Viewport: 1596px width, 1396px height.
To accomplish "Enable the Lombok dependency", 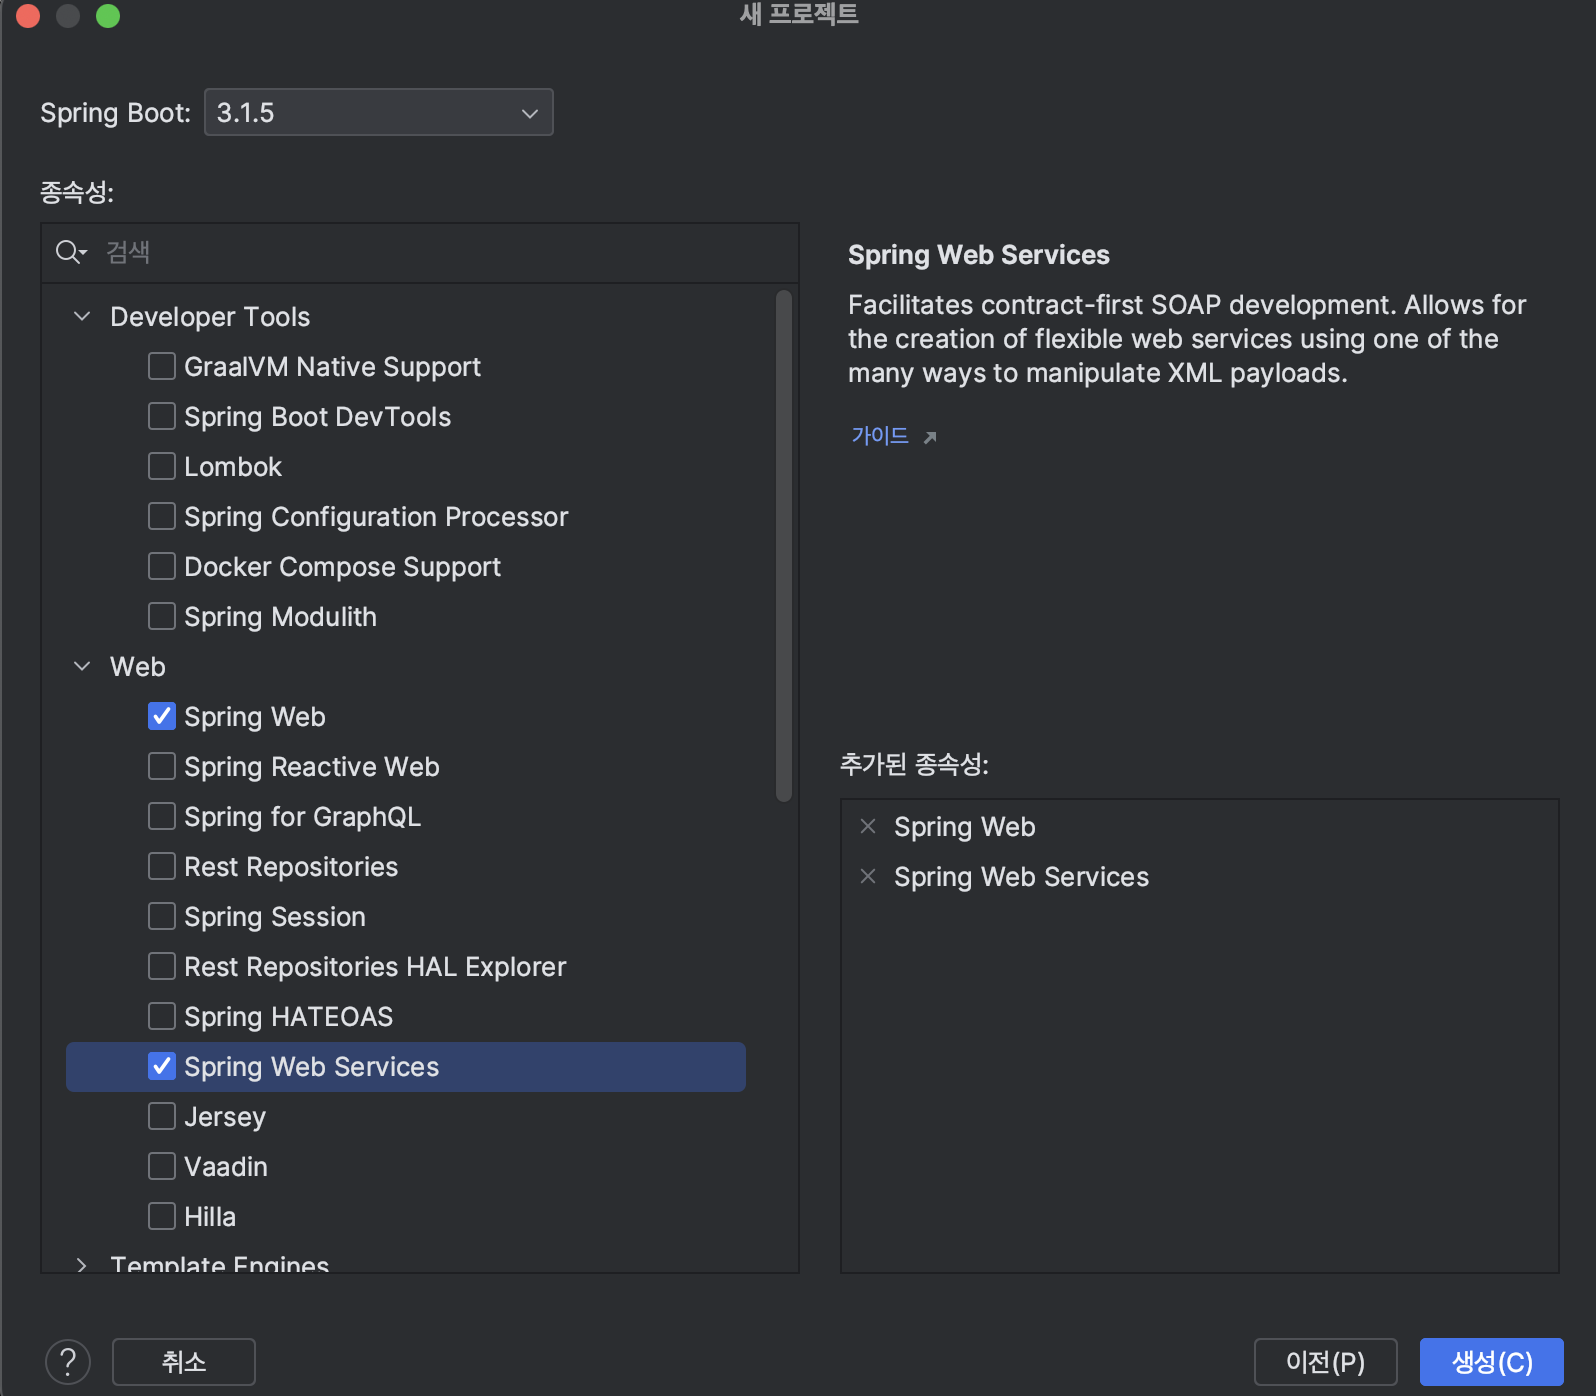I will (x=161, y=466).
